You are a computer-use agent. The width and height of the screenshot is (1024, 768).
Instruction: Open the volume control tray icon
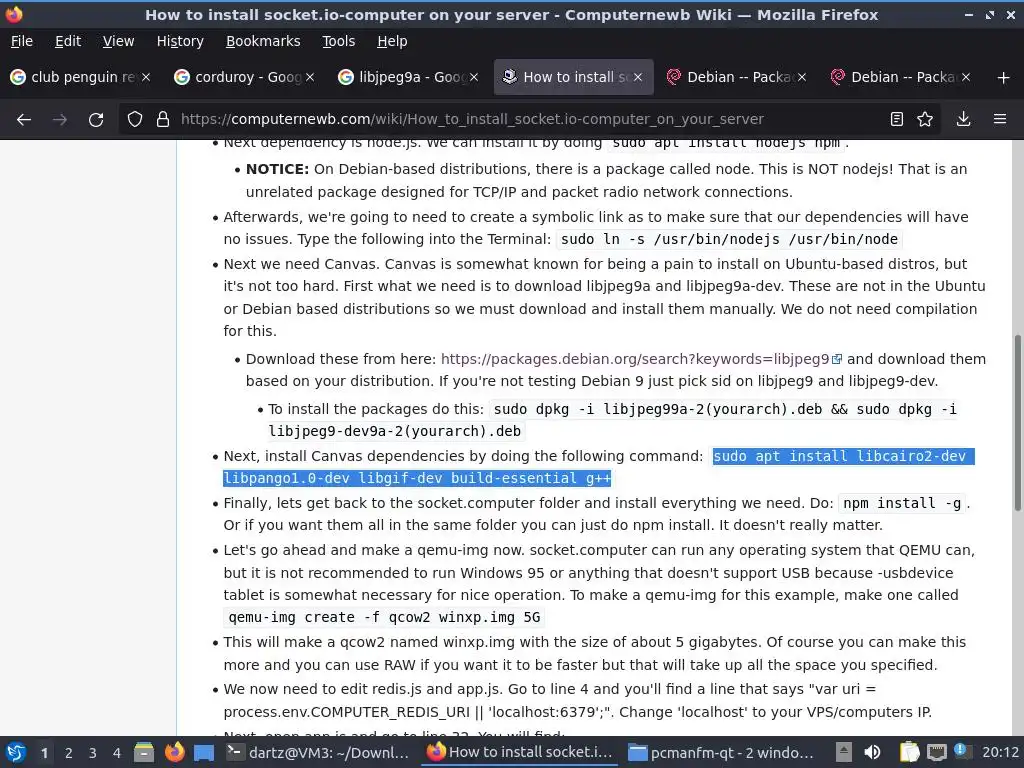872,752
